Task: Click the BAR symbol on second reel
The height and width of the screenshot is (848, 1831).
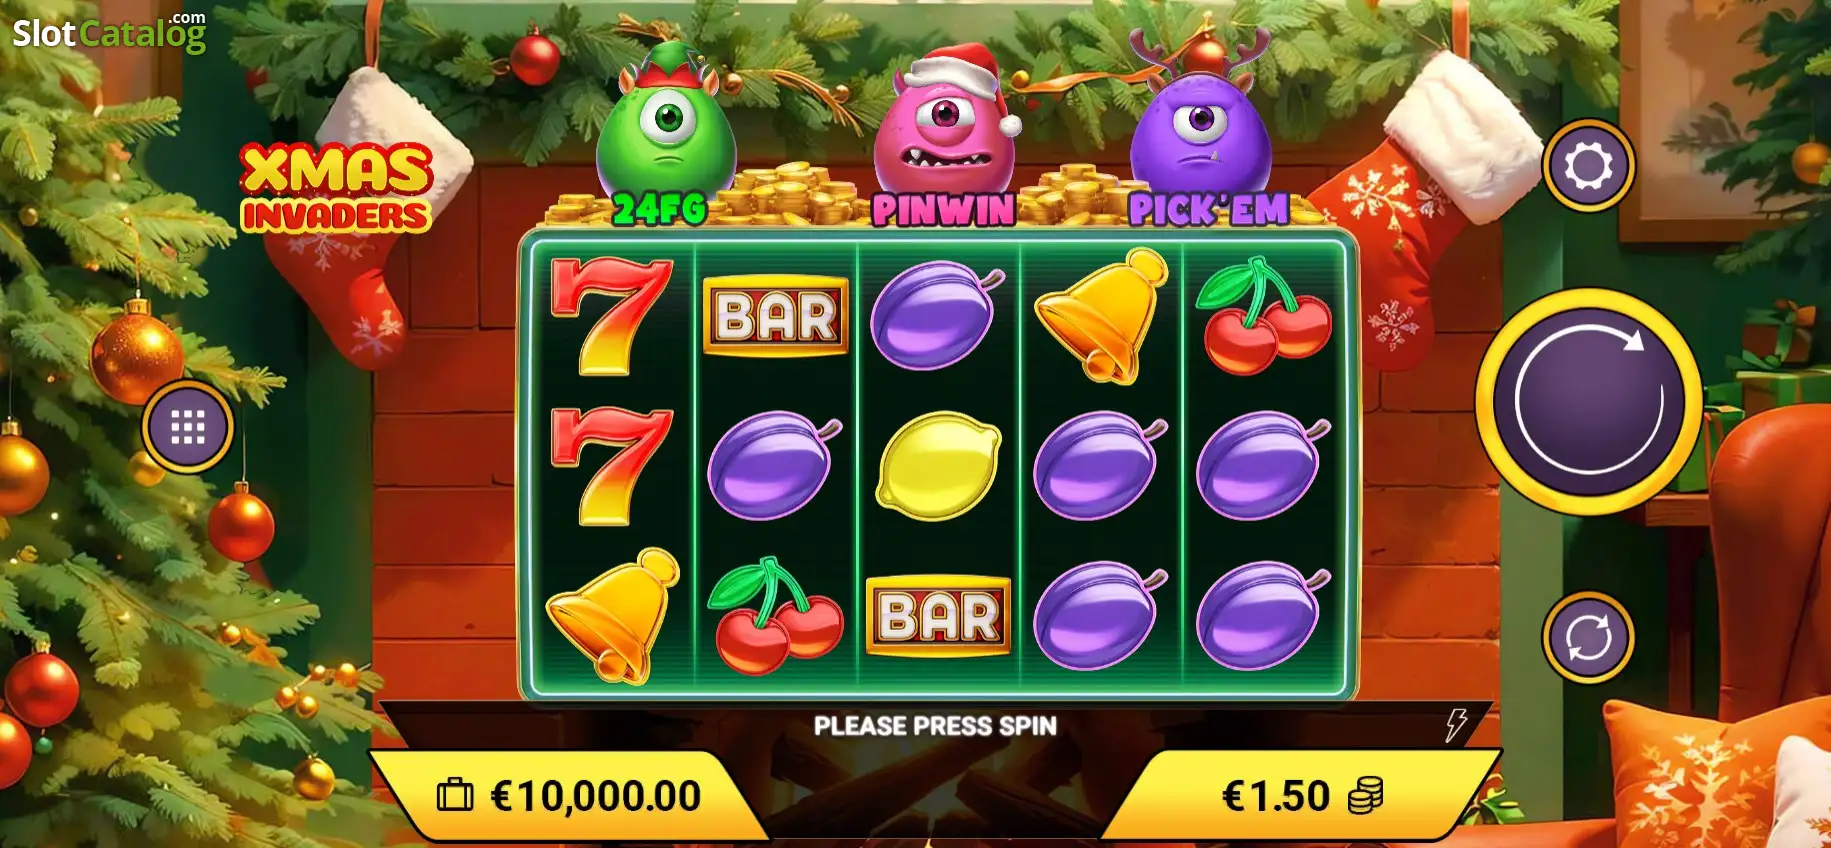Action: coord(776,316)
